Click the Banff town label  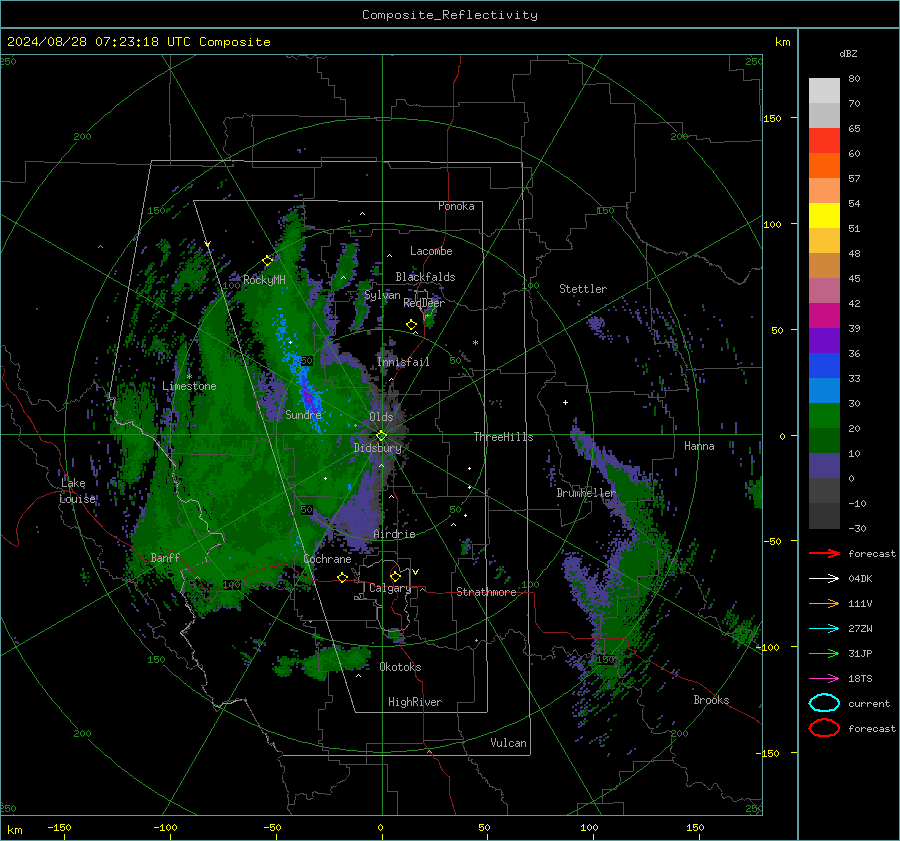(x=165, y=557)
